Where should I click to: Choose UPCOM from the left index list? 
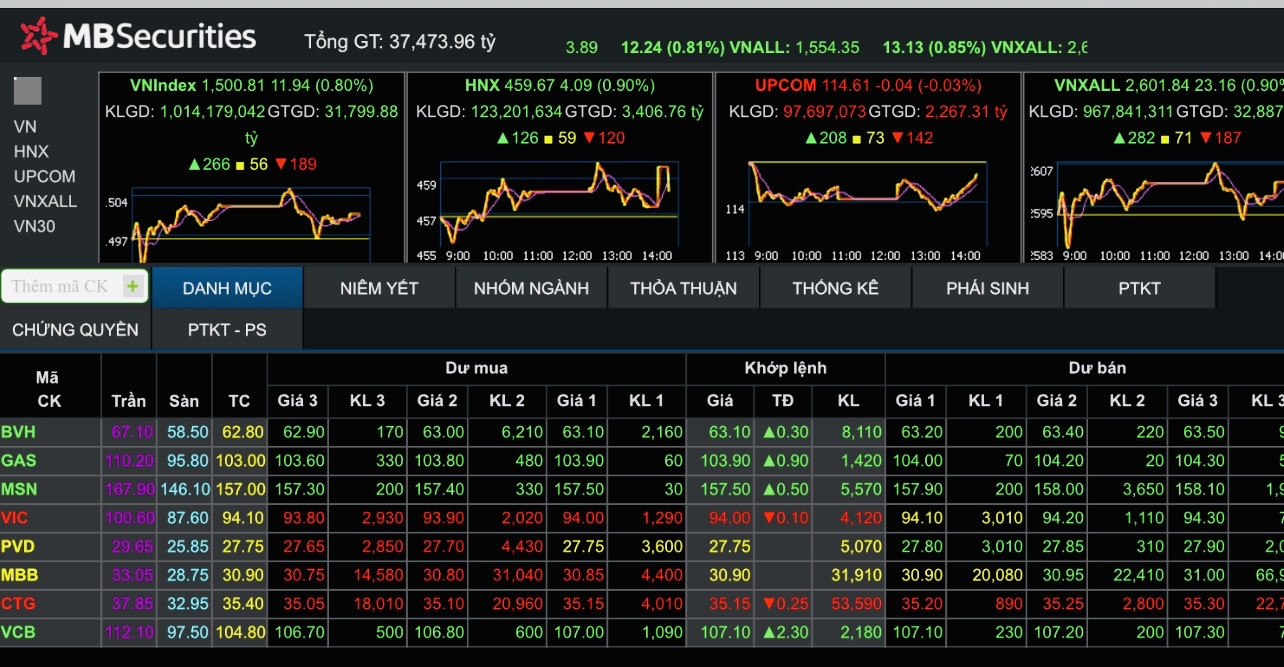pos(44,177)
